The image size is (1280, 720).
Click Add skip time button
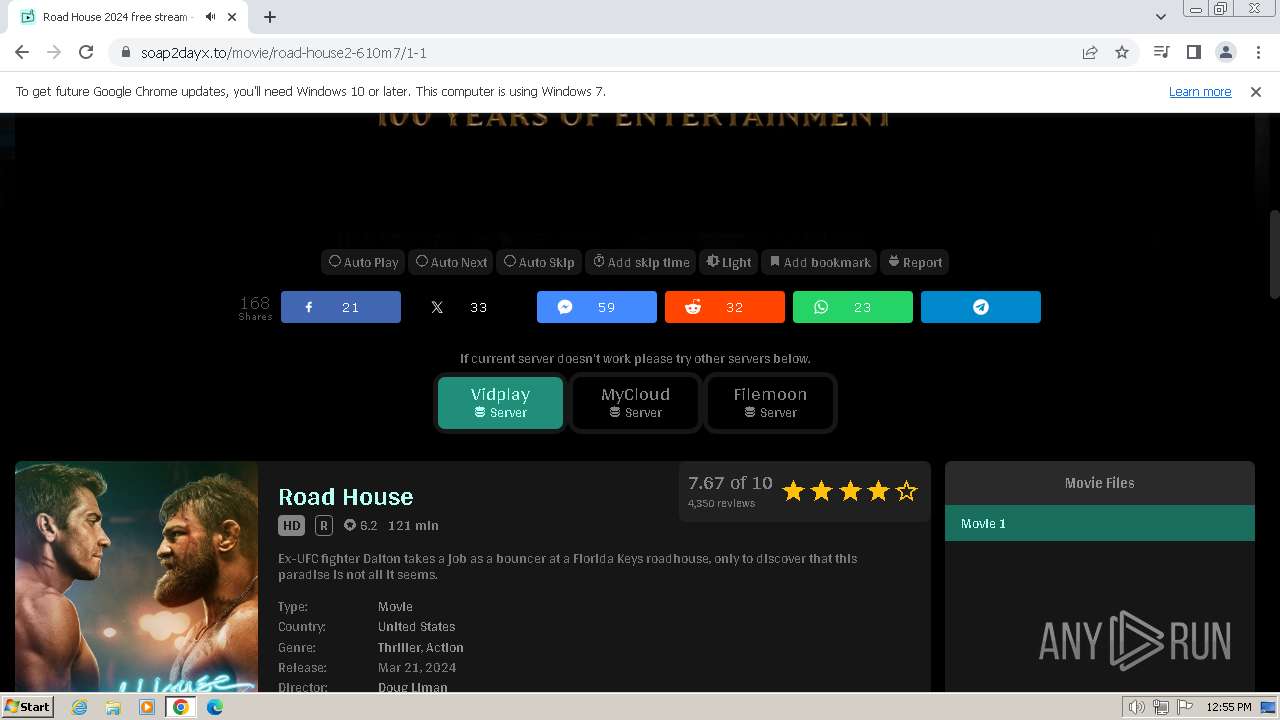[641, 262]
